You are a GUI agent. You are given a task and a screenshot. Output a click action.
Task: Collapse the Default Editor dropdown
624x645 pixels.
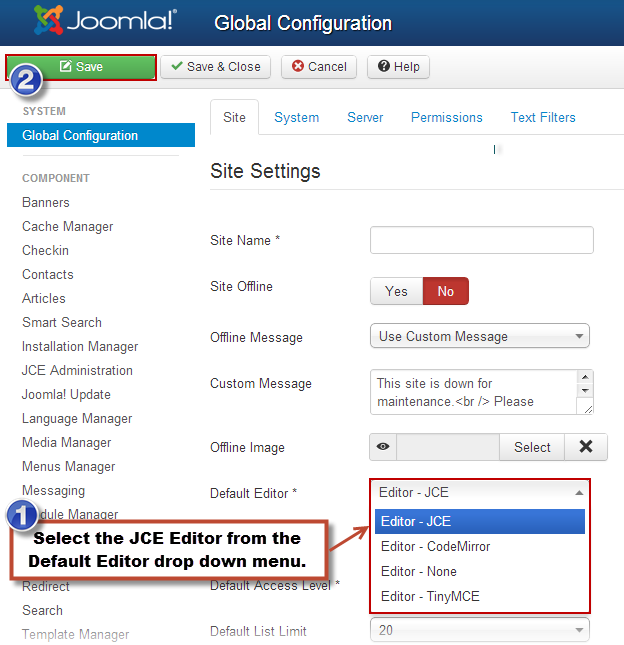[480, 492]
